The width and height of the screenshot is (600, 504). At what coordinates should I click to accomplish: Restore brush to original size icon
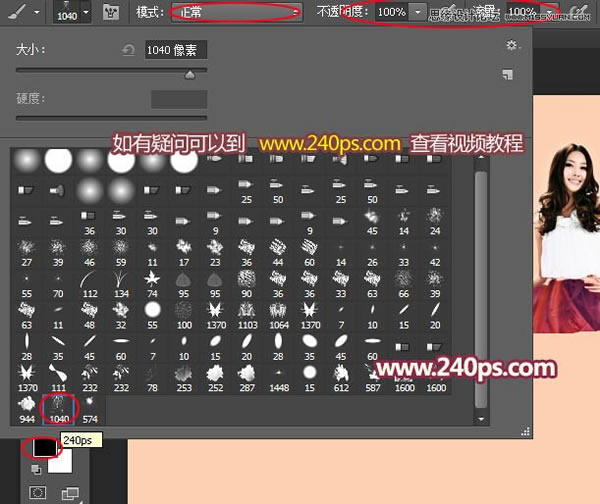click(x=129, y=50)
